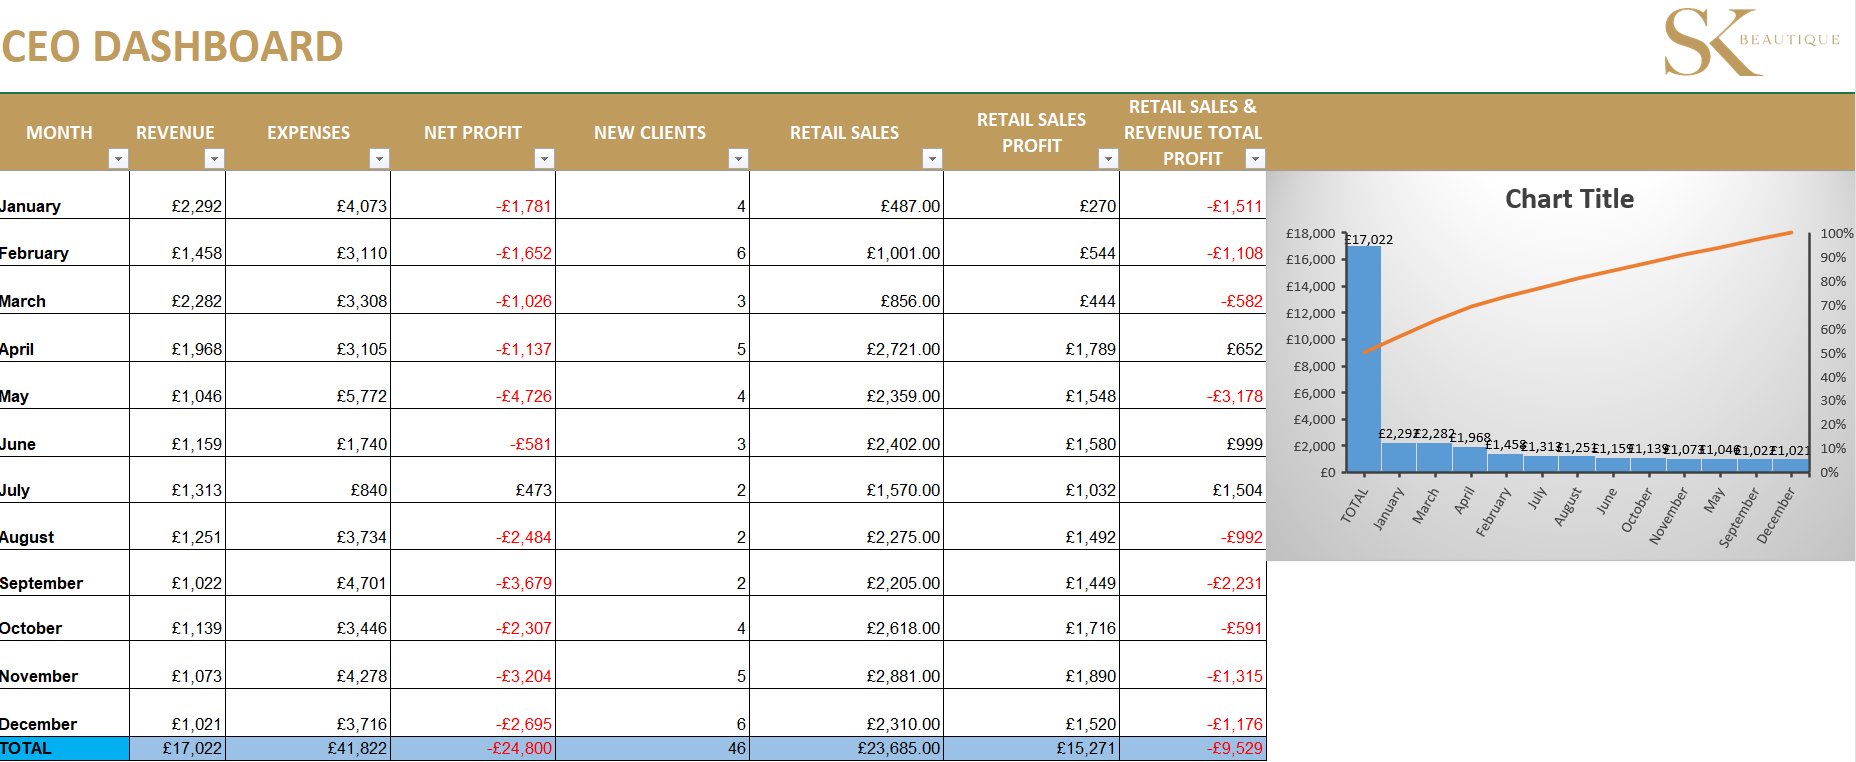This screenshot has height=762, width=1856.
Task: Select the total expenses cell £41,822
Action: 308,748
